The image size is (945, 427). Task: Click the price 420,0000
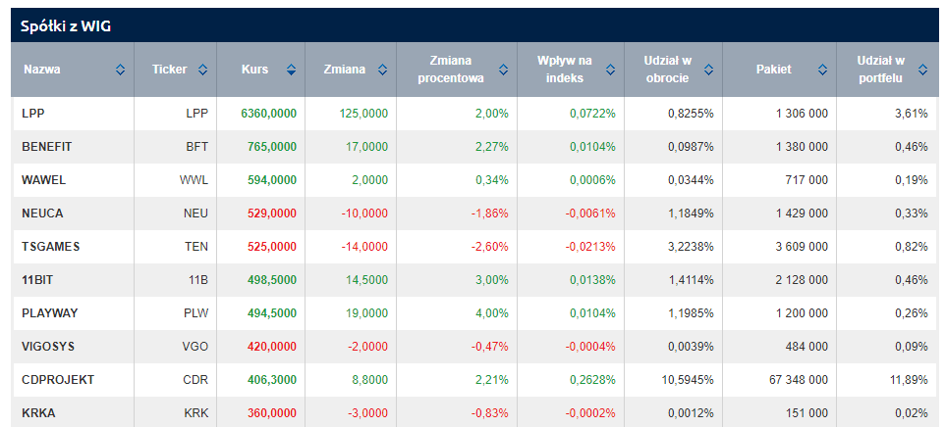coord(272,346)
